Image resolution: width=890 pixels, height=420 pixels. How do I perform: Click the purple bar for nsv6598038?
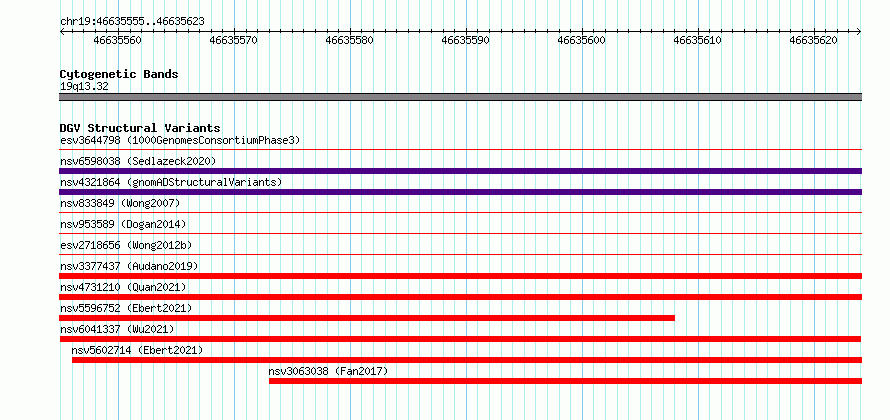coord(461,171)
